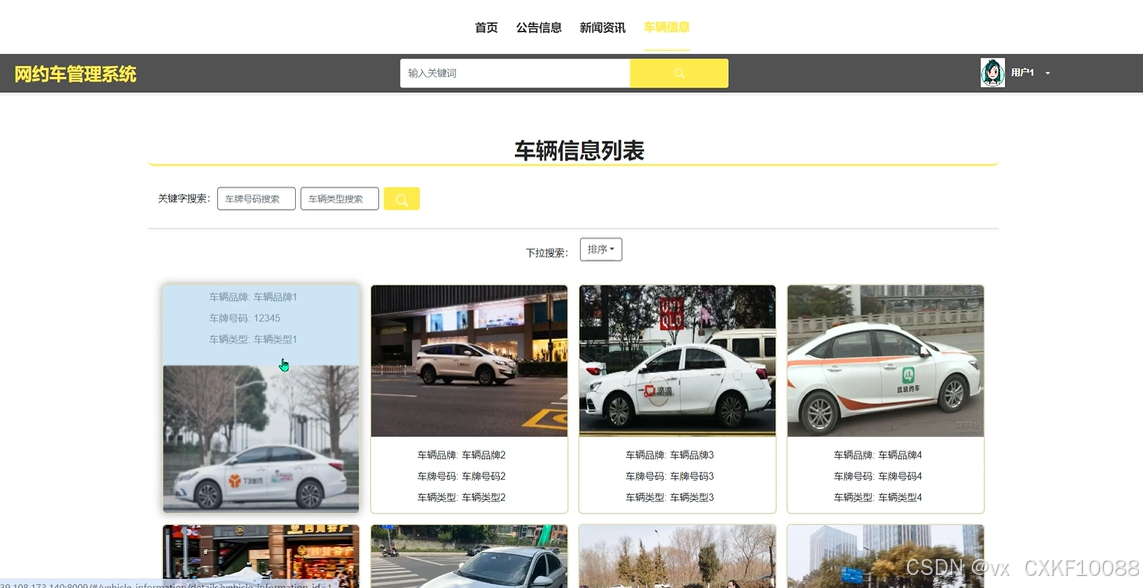The image size is (1143, 588).
Task: Click the user avatar icon
Action: 992,73
